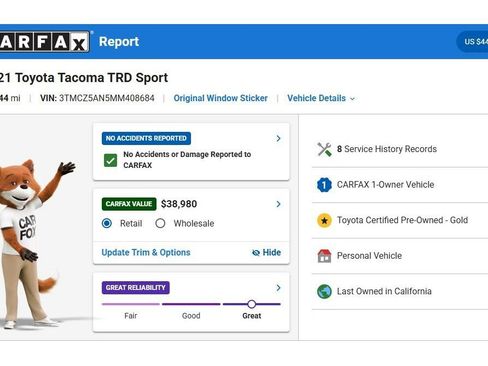Click the crossed-eye icon beside Hide
The width and height of the screenshot is (488, 366).
click(256, 253)
